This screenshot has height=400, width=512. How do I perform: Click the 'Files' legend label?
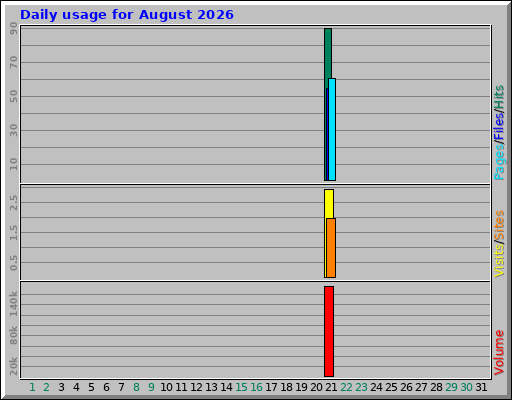coord(499,127)
